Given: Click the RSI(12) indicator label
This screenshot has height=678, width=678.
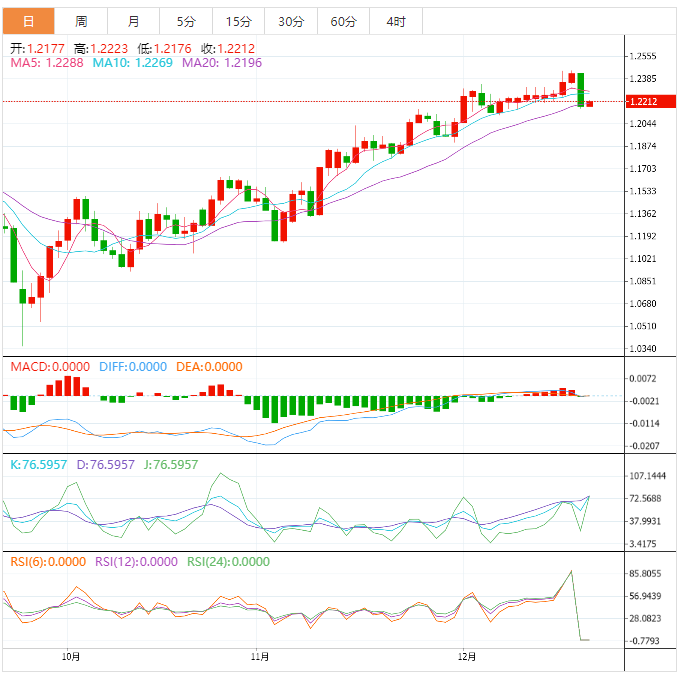Looking at the screenshot, I should tap(137, 562).
